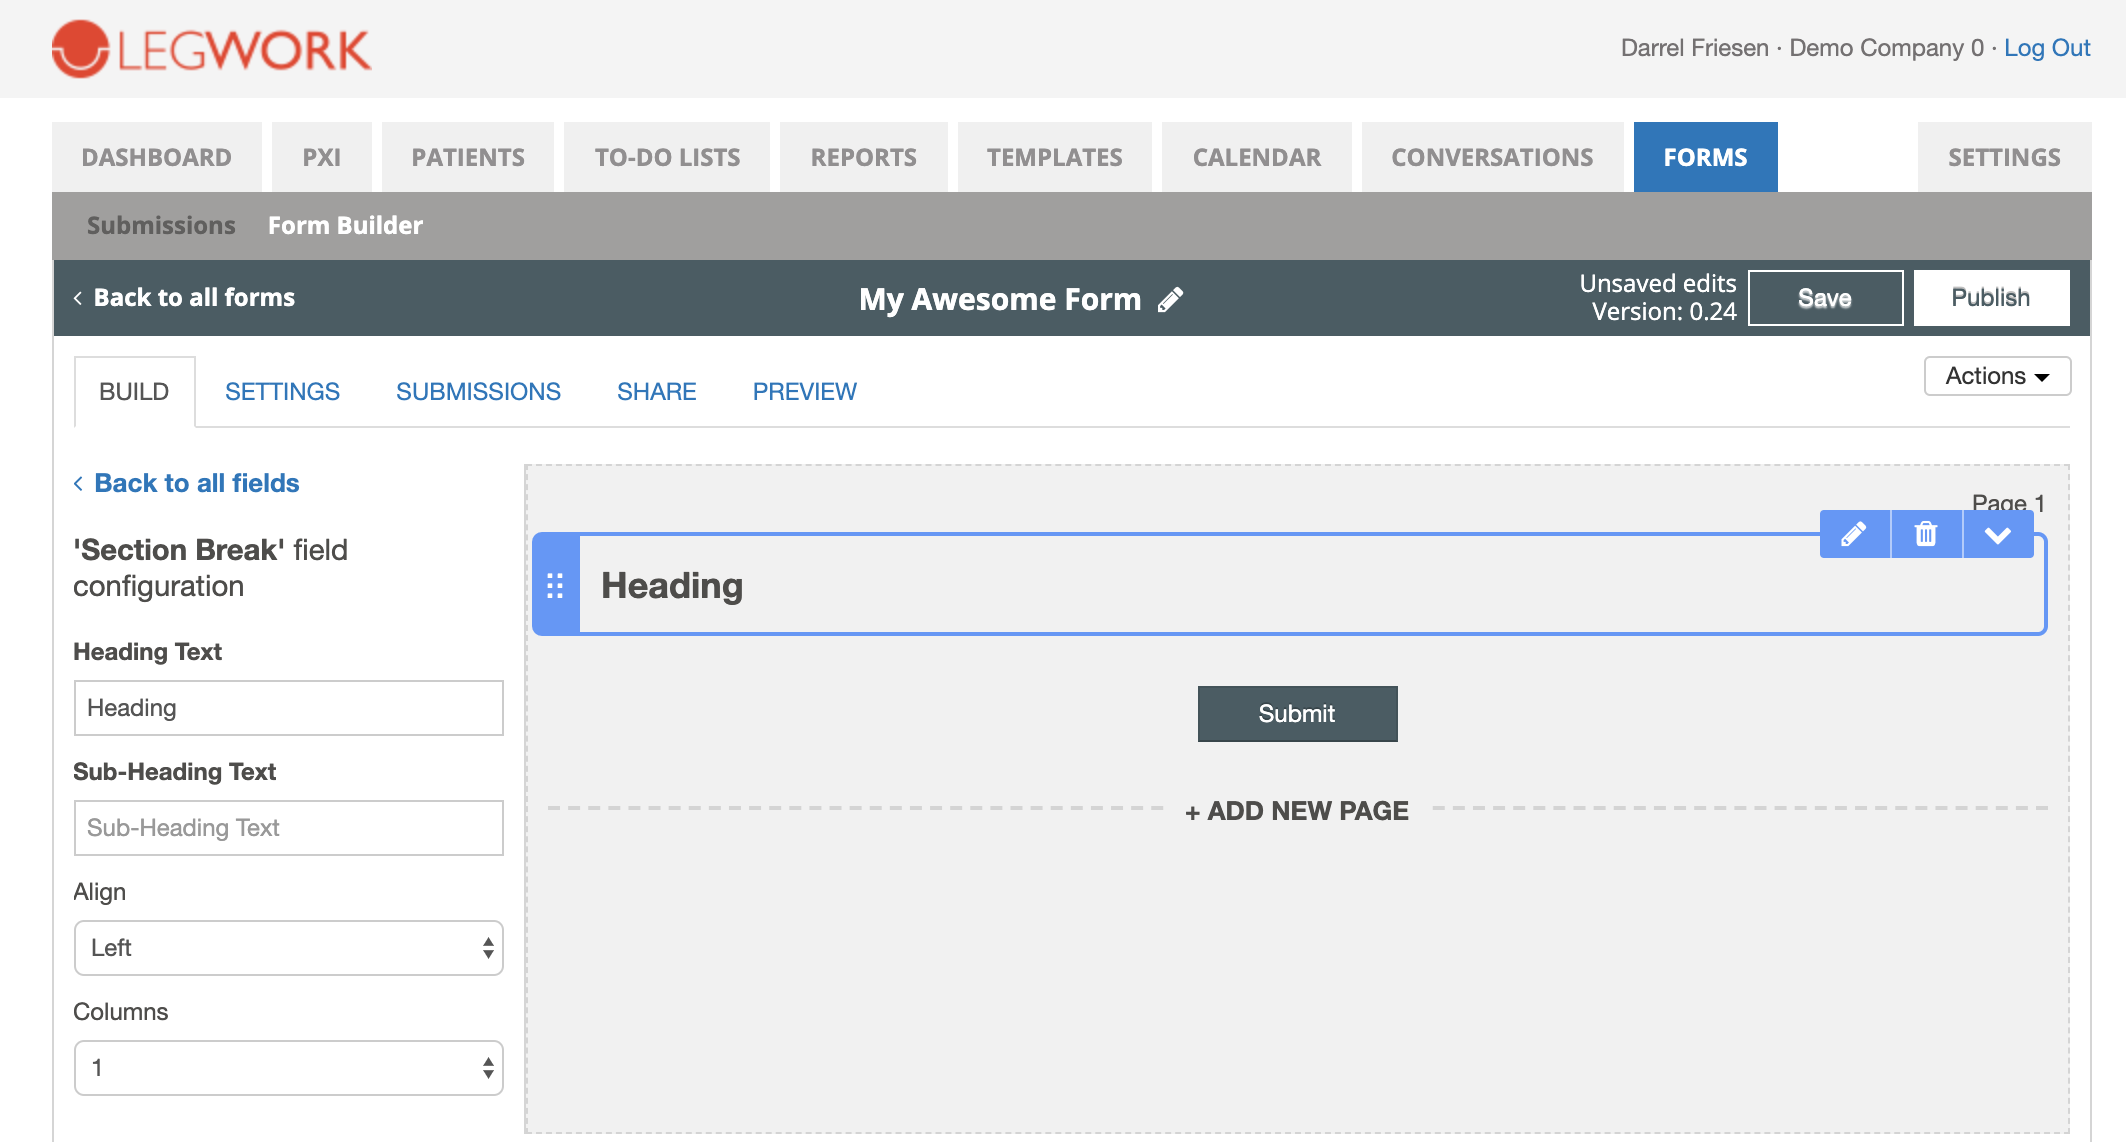
Task: Open the Columns dropdown
Action: [x=288, y=1068]
